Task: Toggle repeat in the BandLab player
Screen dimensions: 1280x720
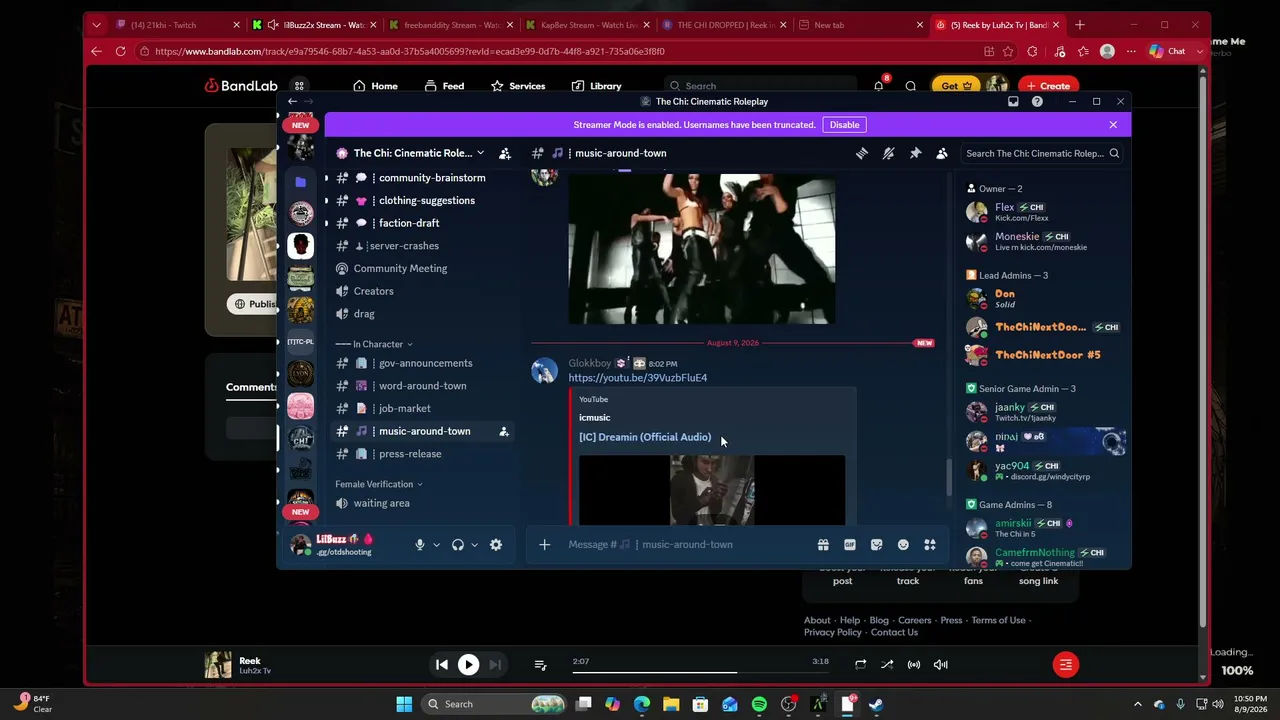Action: pos(860,665)
